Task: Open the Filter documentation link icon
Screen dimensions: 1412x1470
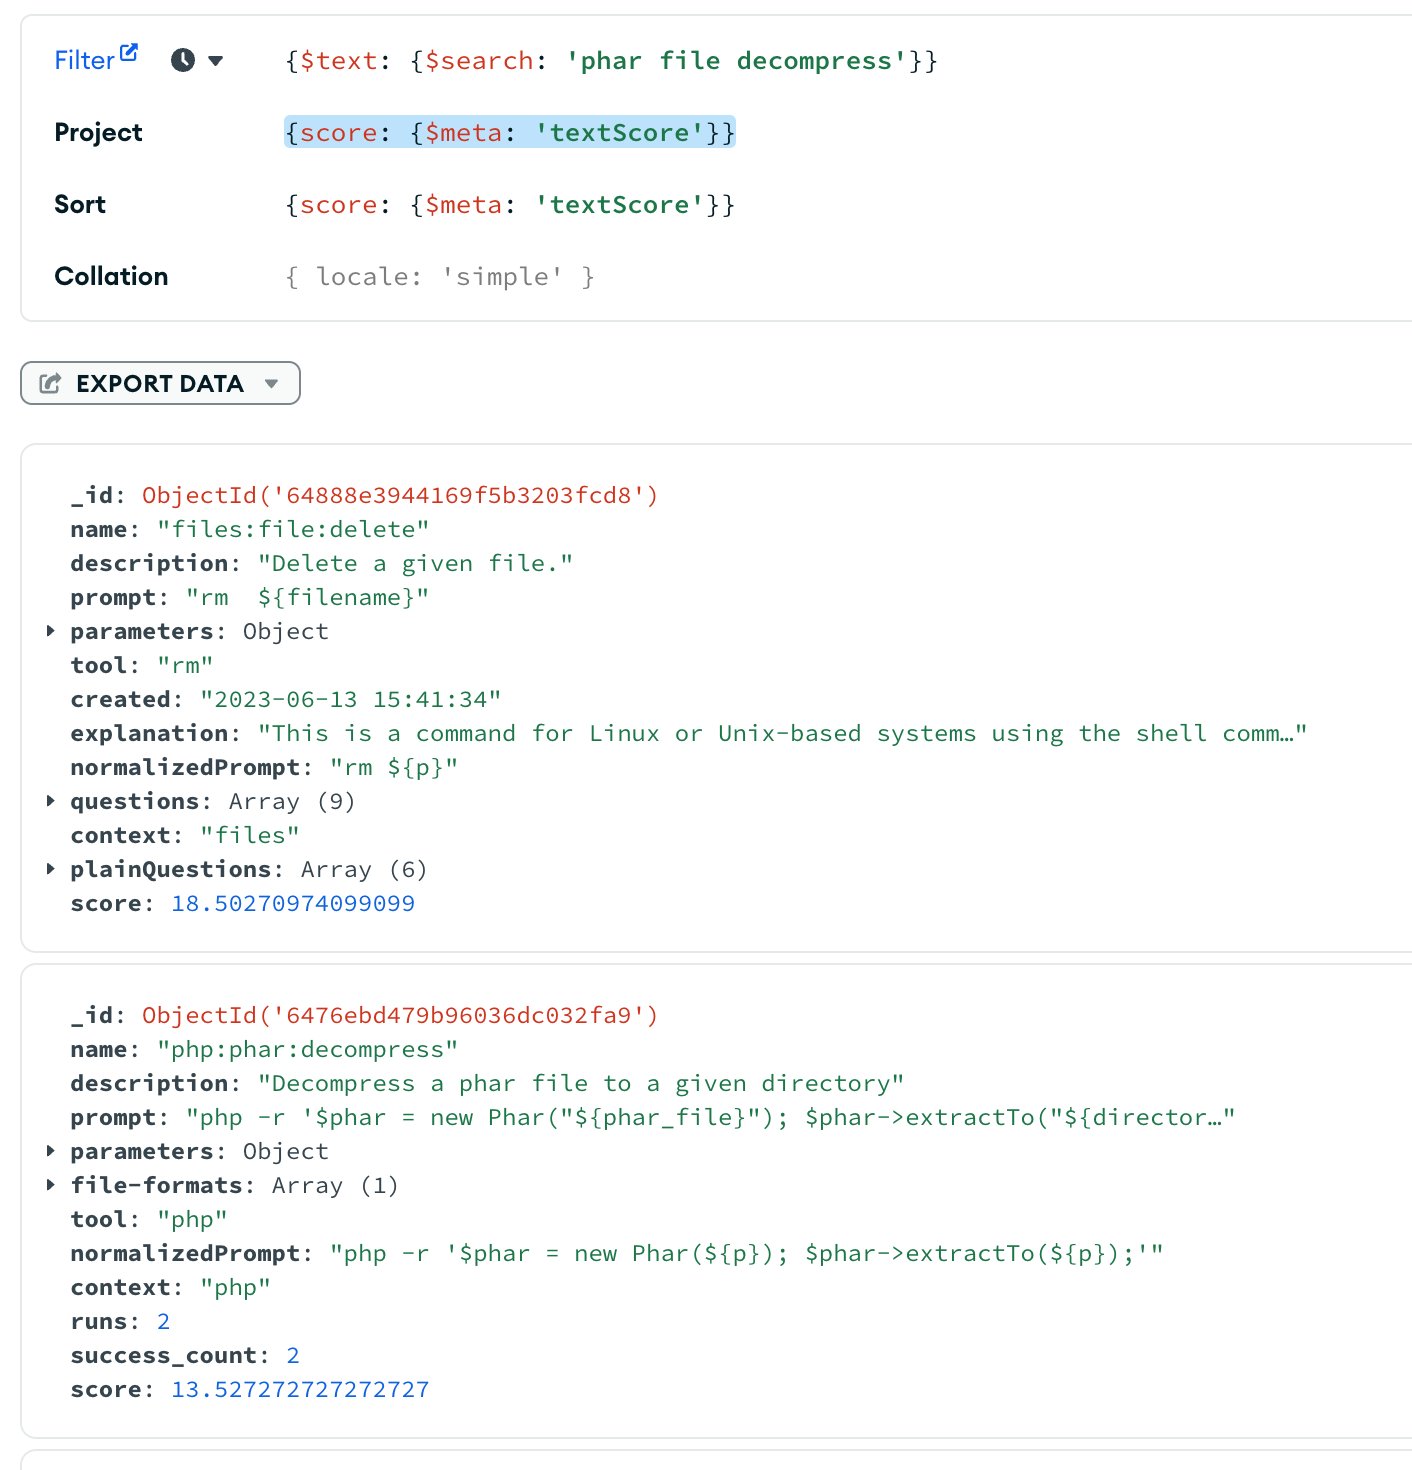Action: point(129,53)
